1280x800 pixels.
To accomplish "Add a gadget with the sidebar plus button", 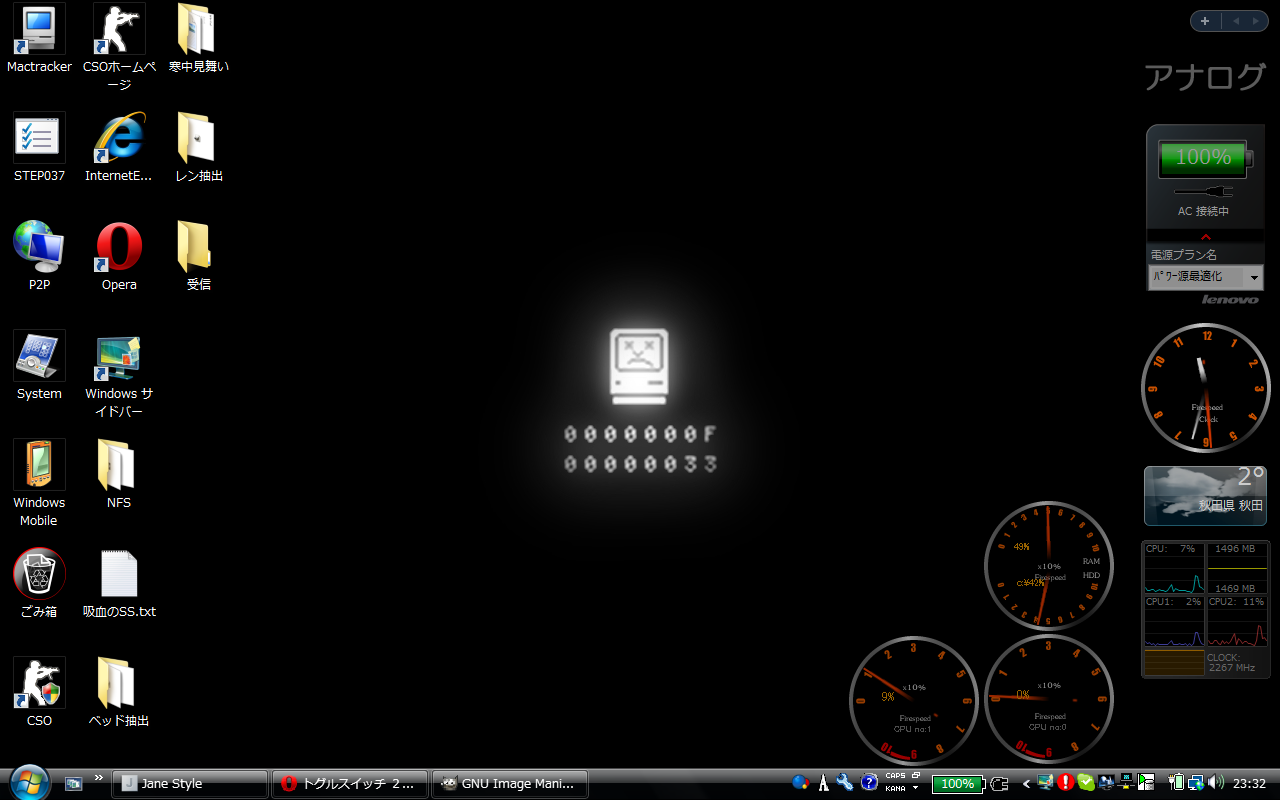I will coord(1205,21).
